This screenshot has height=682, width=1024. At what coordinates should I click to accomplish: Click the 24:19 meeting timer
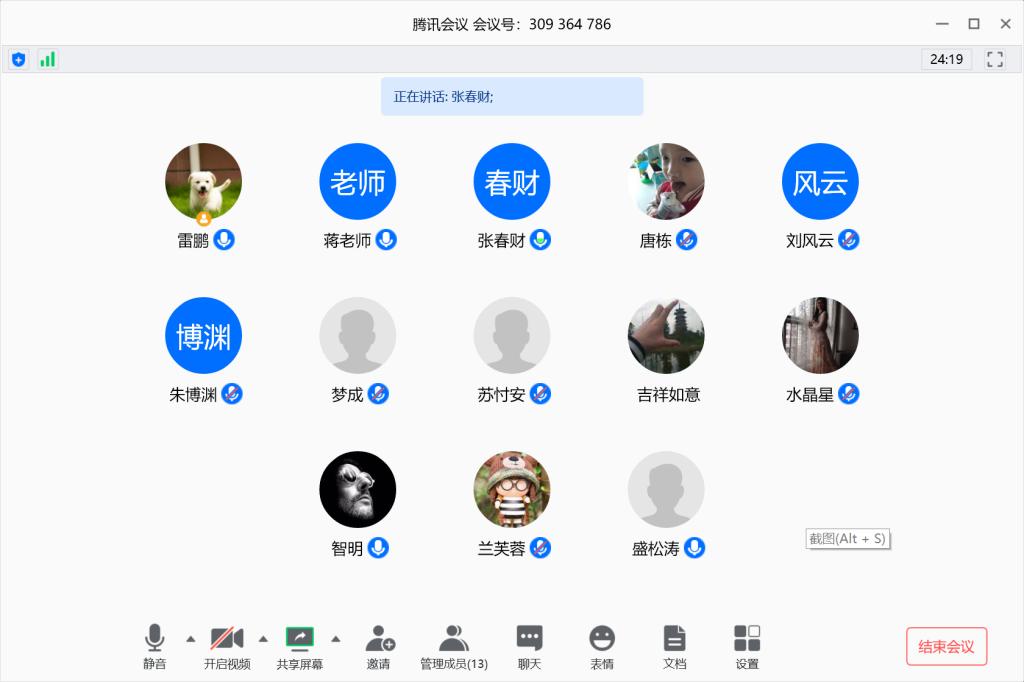[946, 59]
